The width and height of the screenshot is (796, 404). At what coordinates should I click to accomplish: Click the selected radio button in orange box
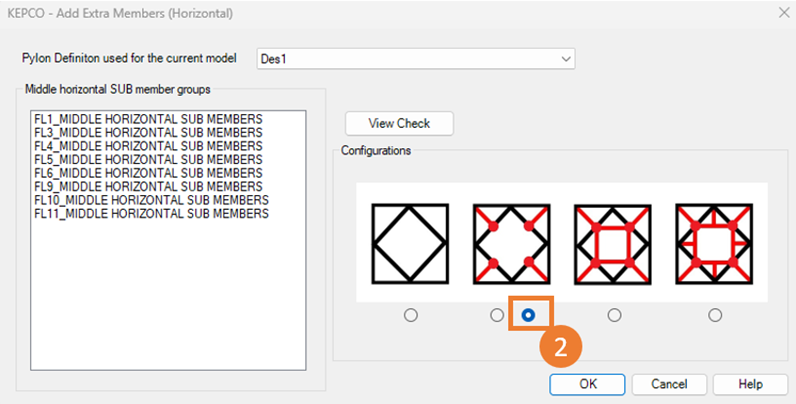pyautogui.click(x=528, y=315)
